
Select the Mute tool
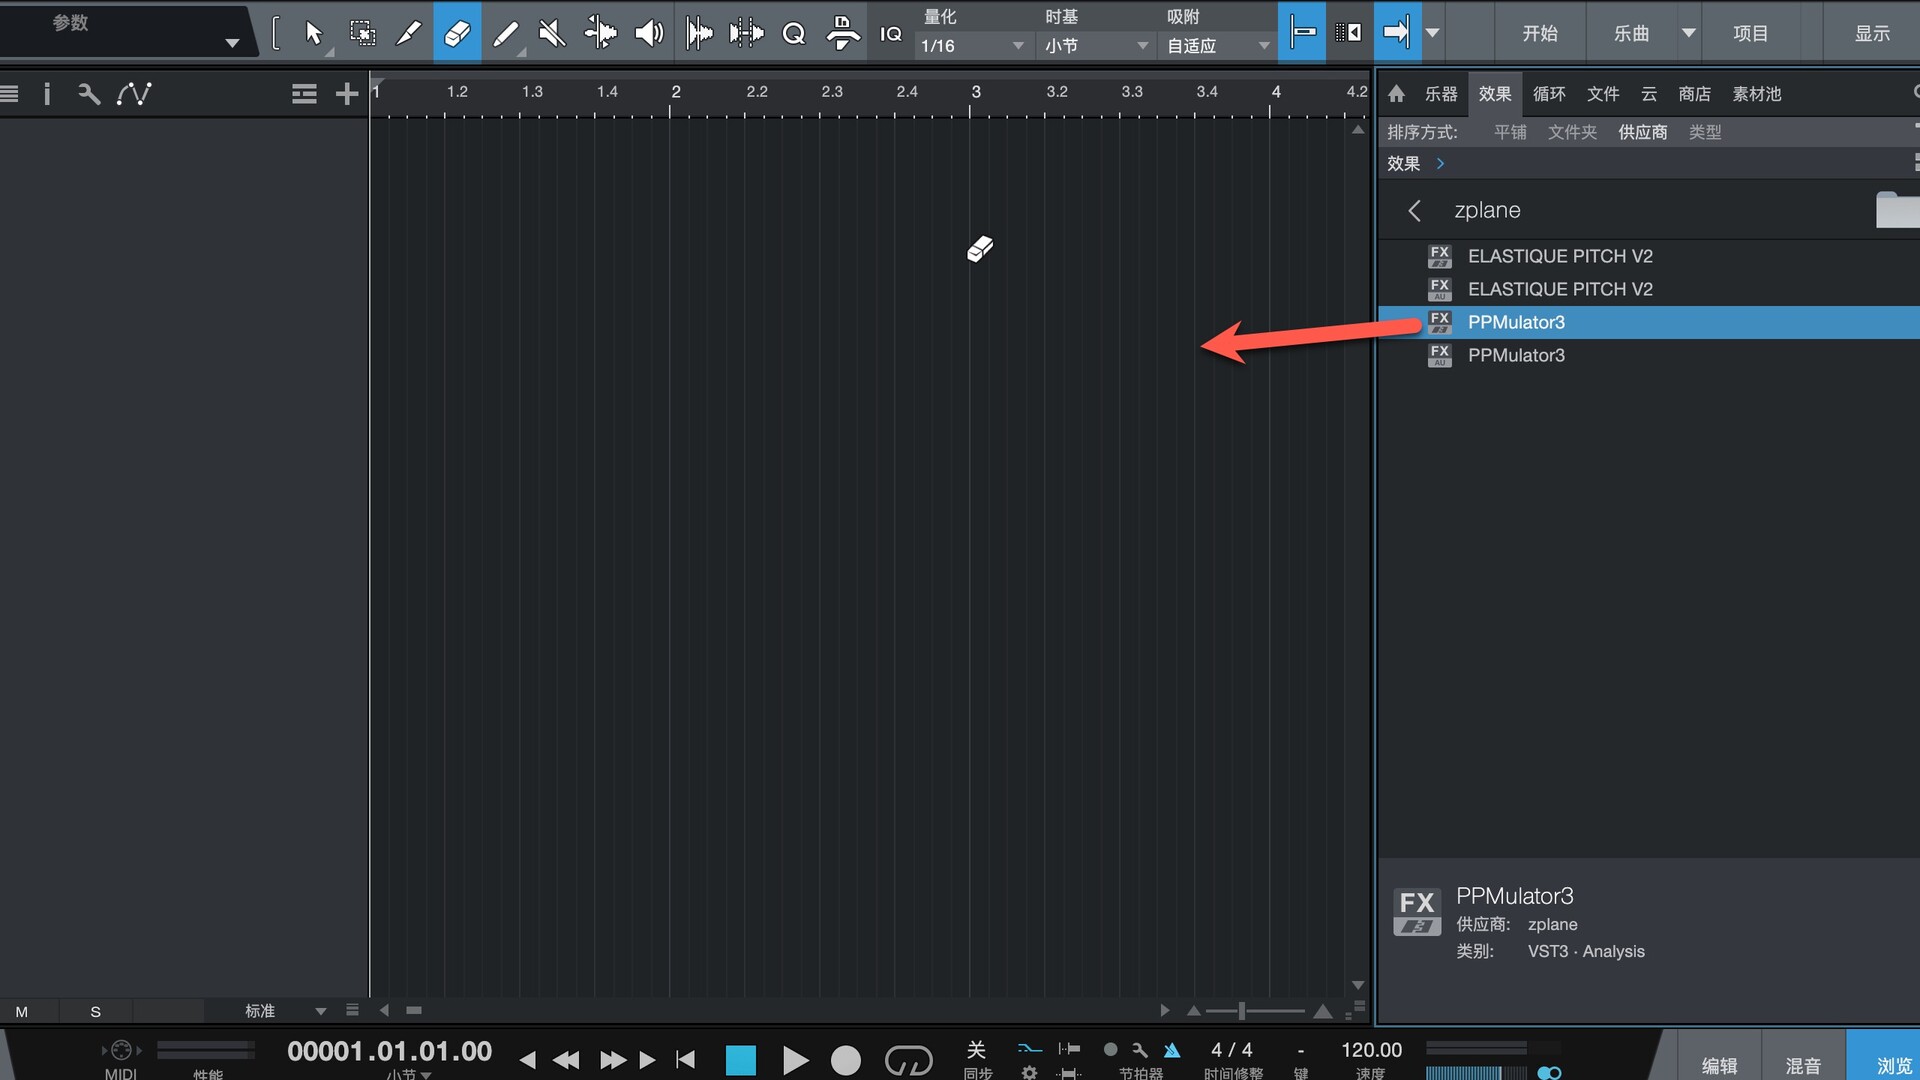tap(552, 33)
